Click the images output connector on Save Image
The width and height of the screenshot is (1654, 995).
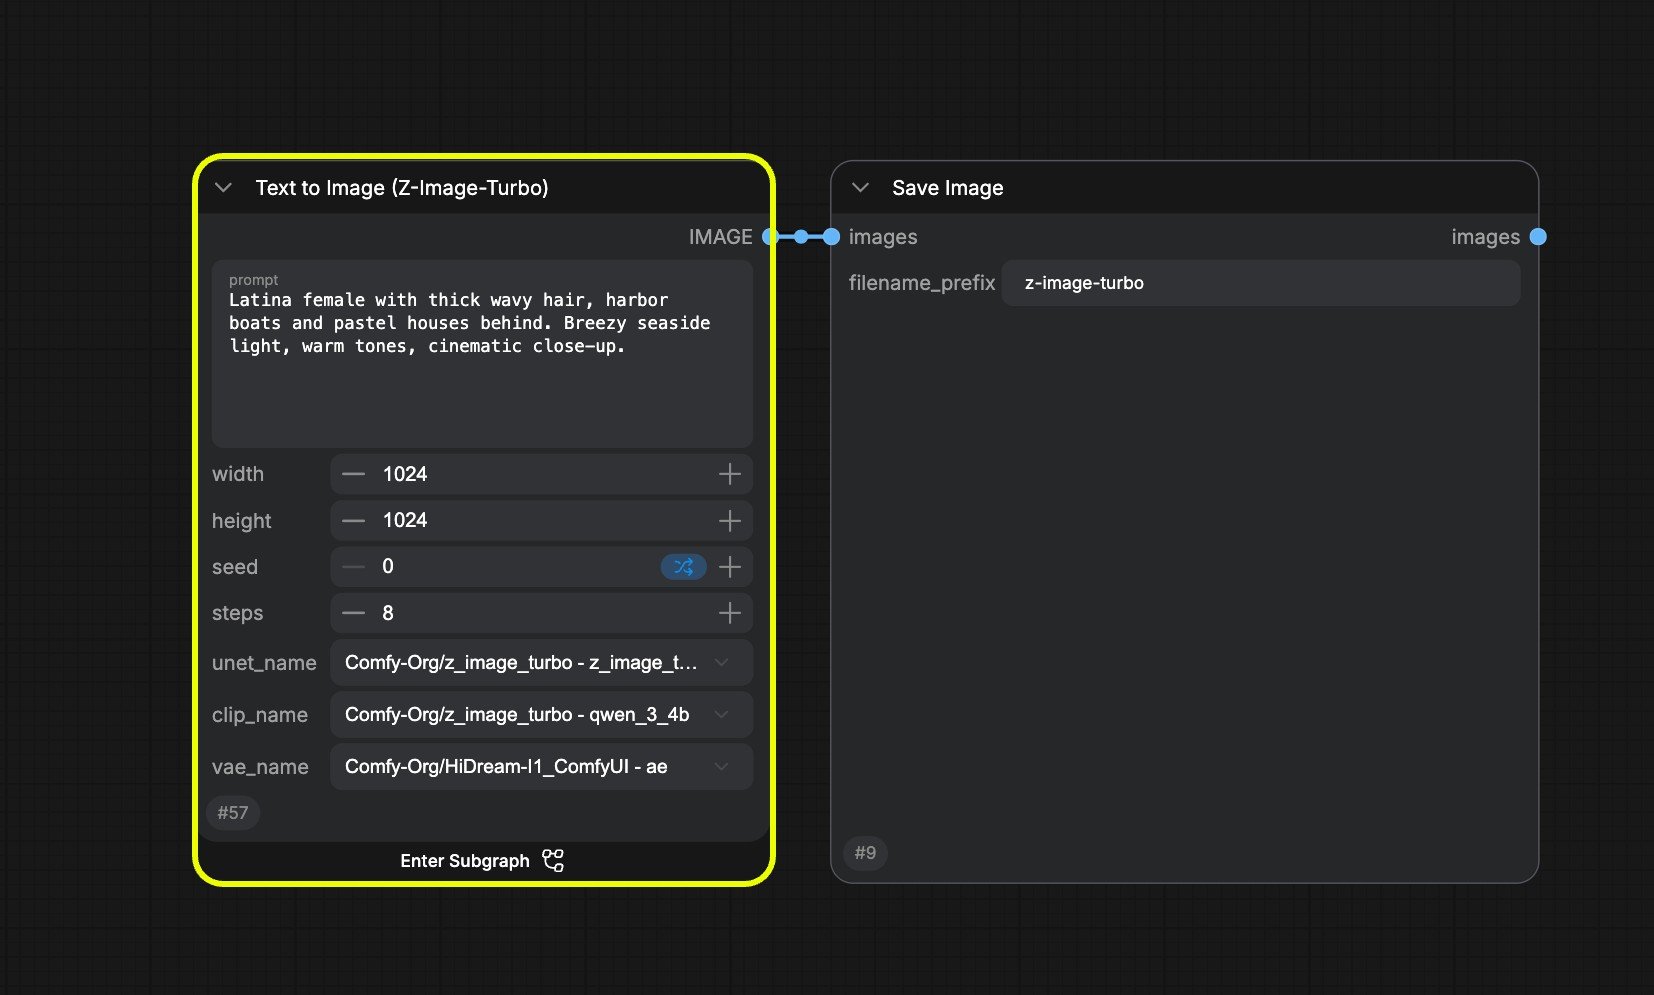[1538, 237]
